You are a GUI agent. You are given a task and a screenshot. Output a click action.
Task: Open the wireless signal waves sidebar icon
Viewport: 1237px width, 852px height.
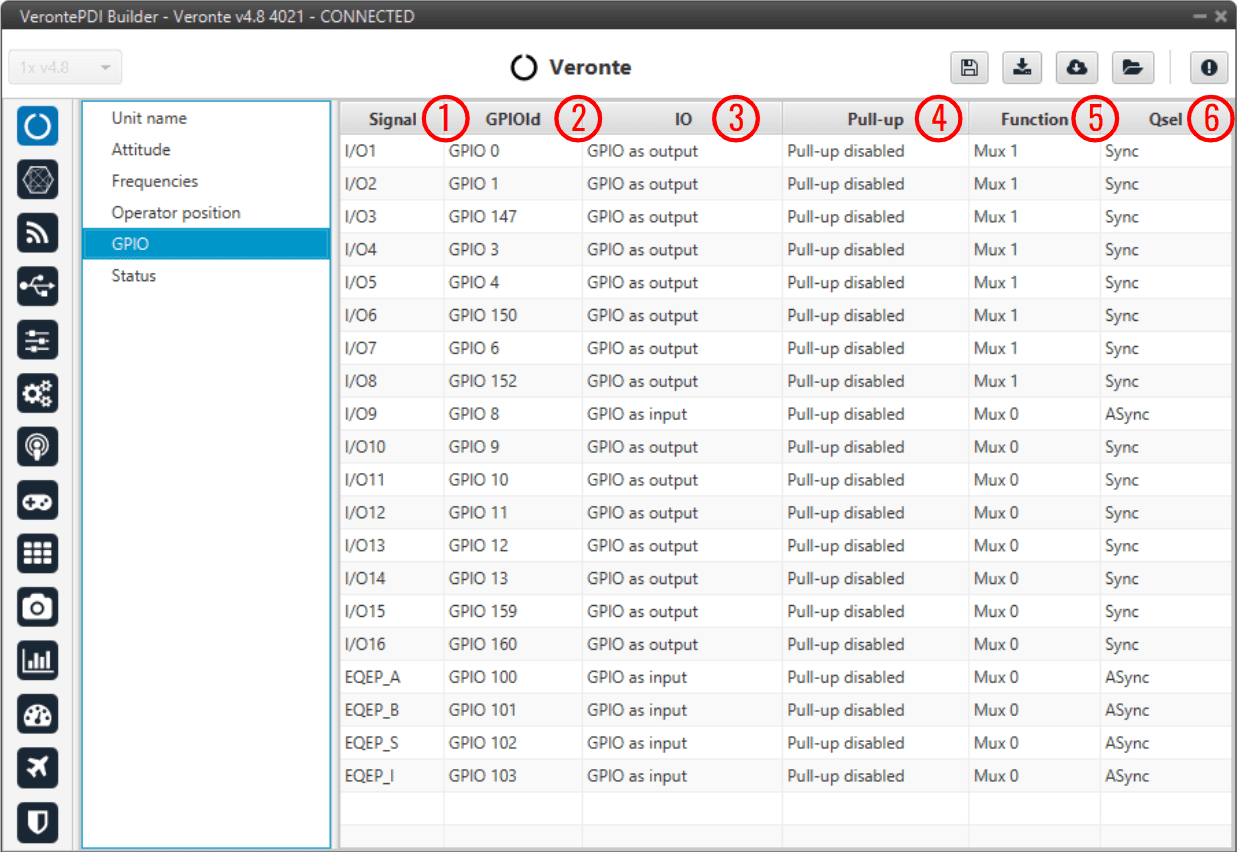pyautogui.click(x=38, y=234)
